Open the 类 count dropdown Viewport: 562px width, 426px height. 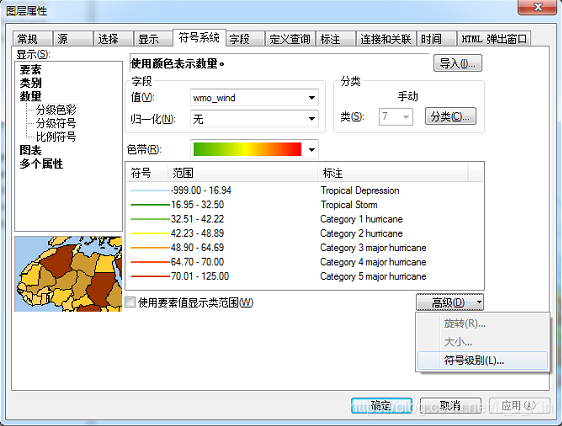396,117
